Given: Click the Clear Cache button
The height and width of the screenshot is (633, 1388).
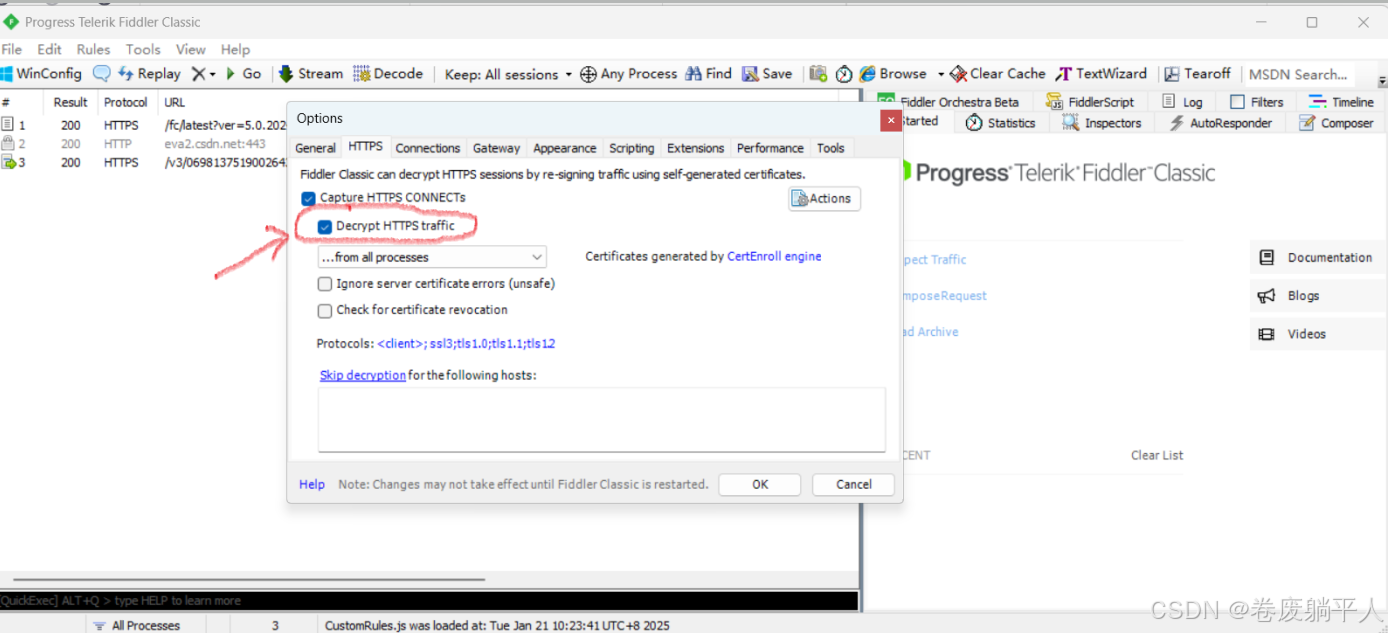Looking at the screenshot, I should coord(997,74).
